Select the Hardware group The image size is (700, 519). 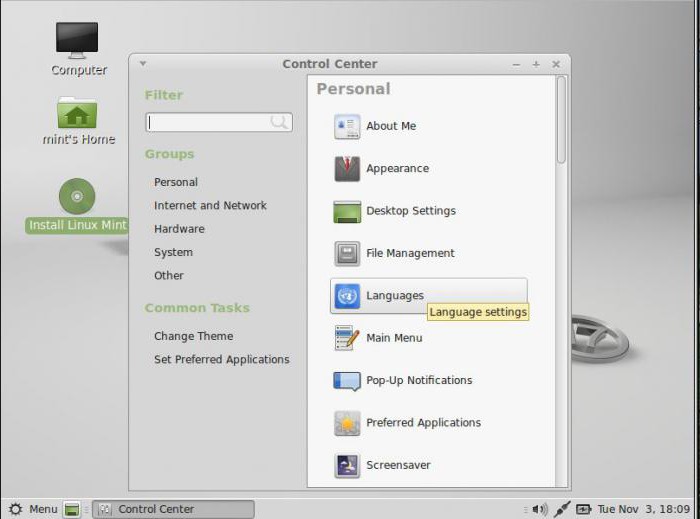point(179,229)
